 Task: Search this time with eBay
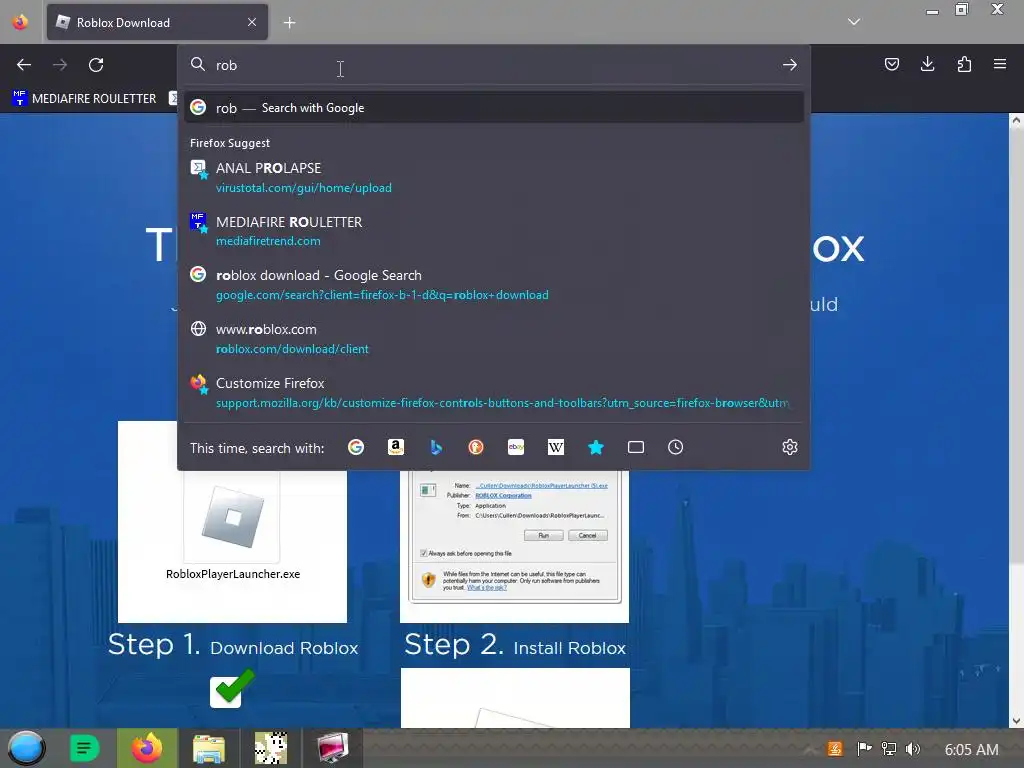[x=516, y=447]
